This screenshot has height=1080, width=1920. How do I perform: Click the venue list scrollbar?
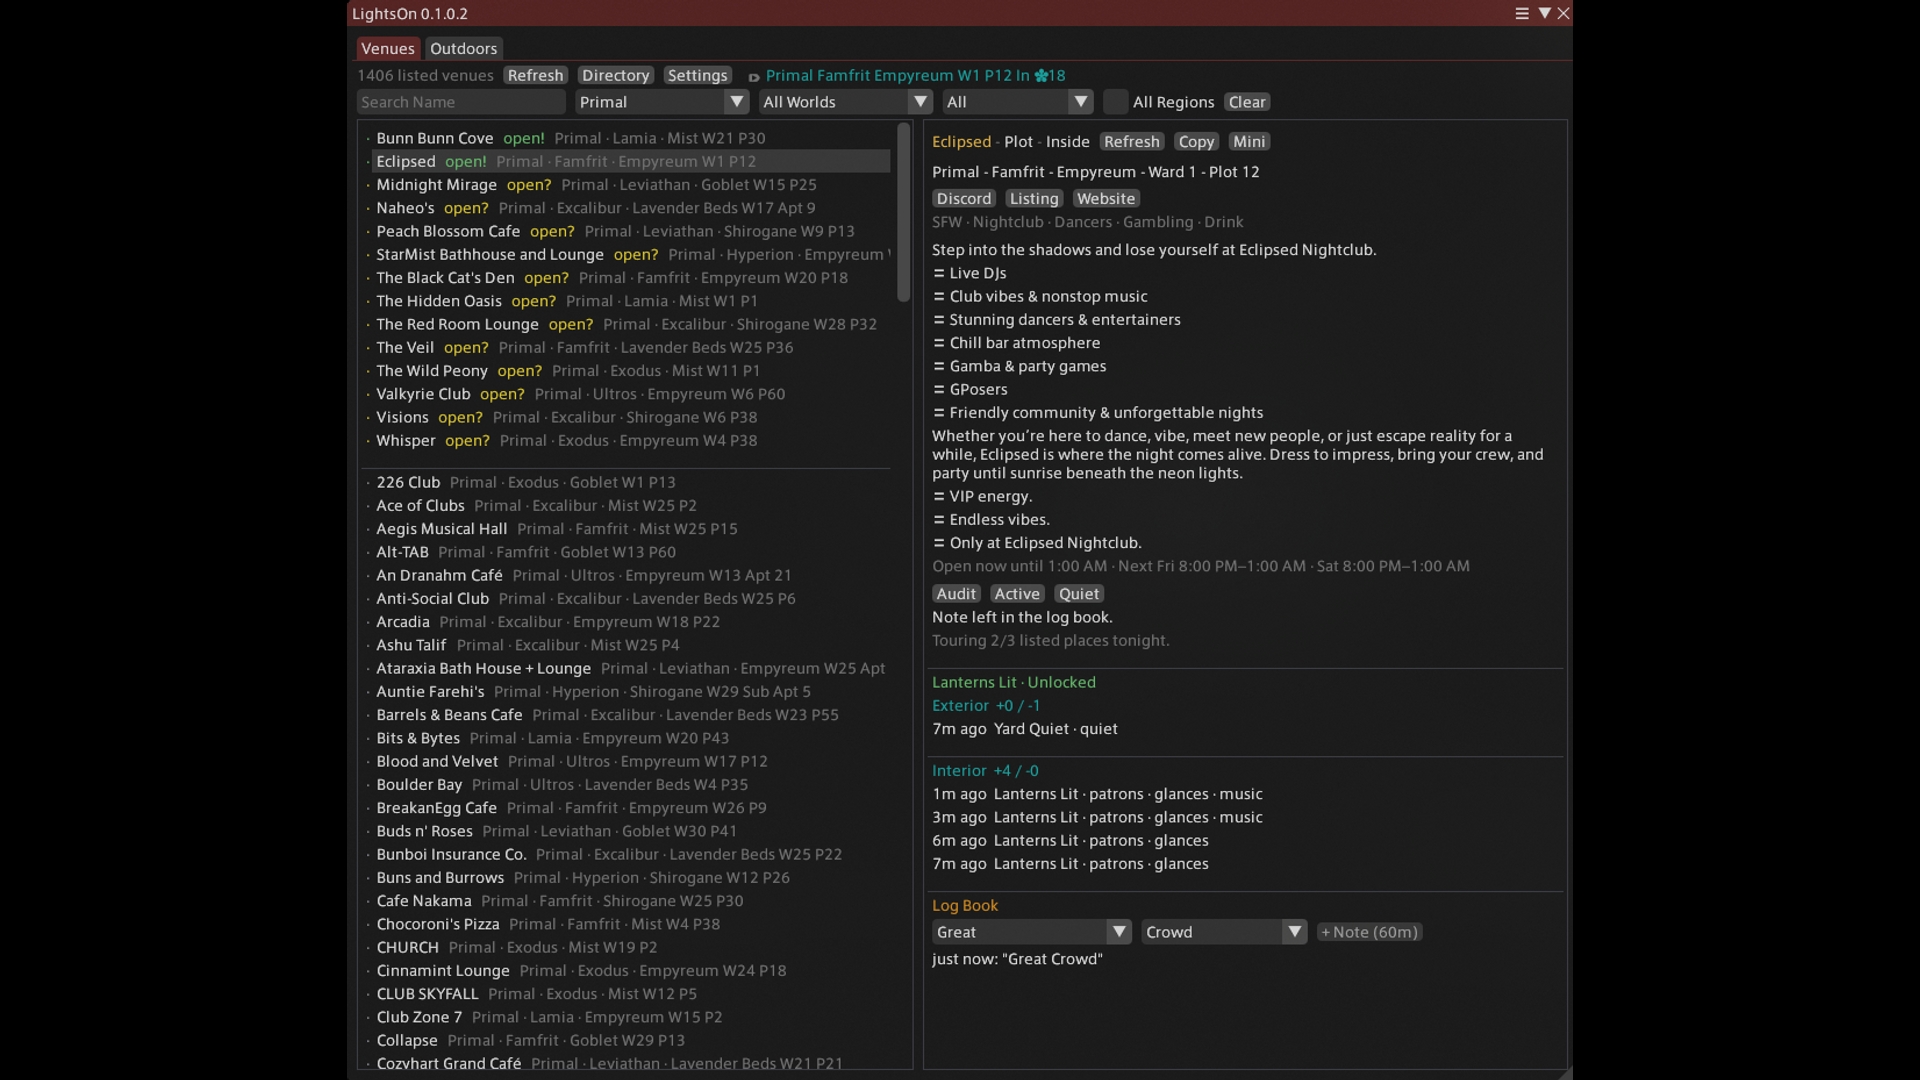[x=904, y=212]
